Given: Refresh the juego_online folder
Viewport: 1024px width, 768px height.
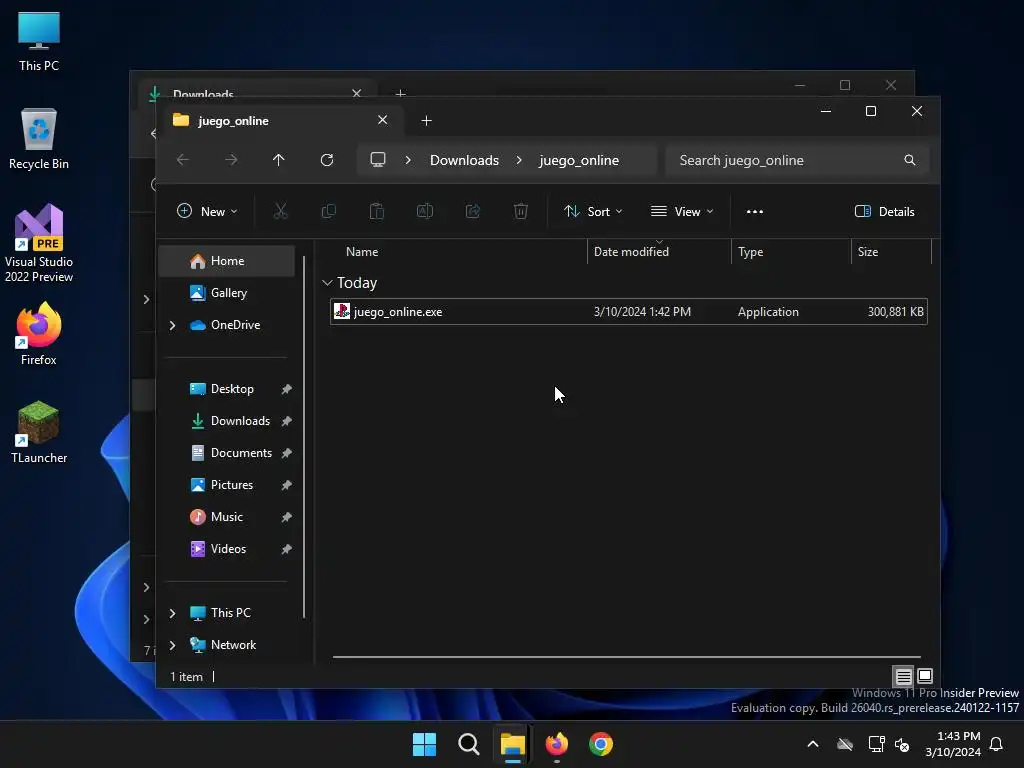Looking at the screenshot, I should click(327, 160).
